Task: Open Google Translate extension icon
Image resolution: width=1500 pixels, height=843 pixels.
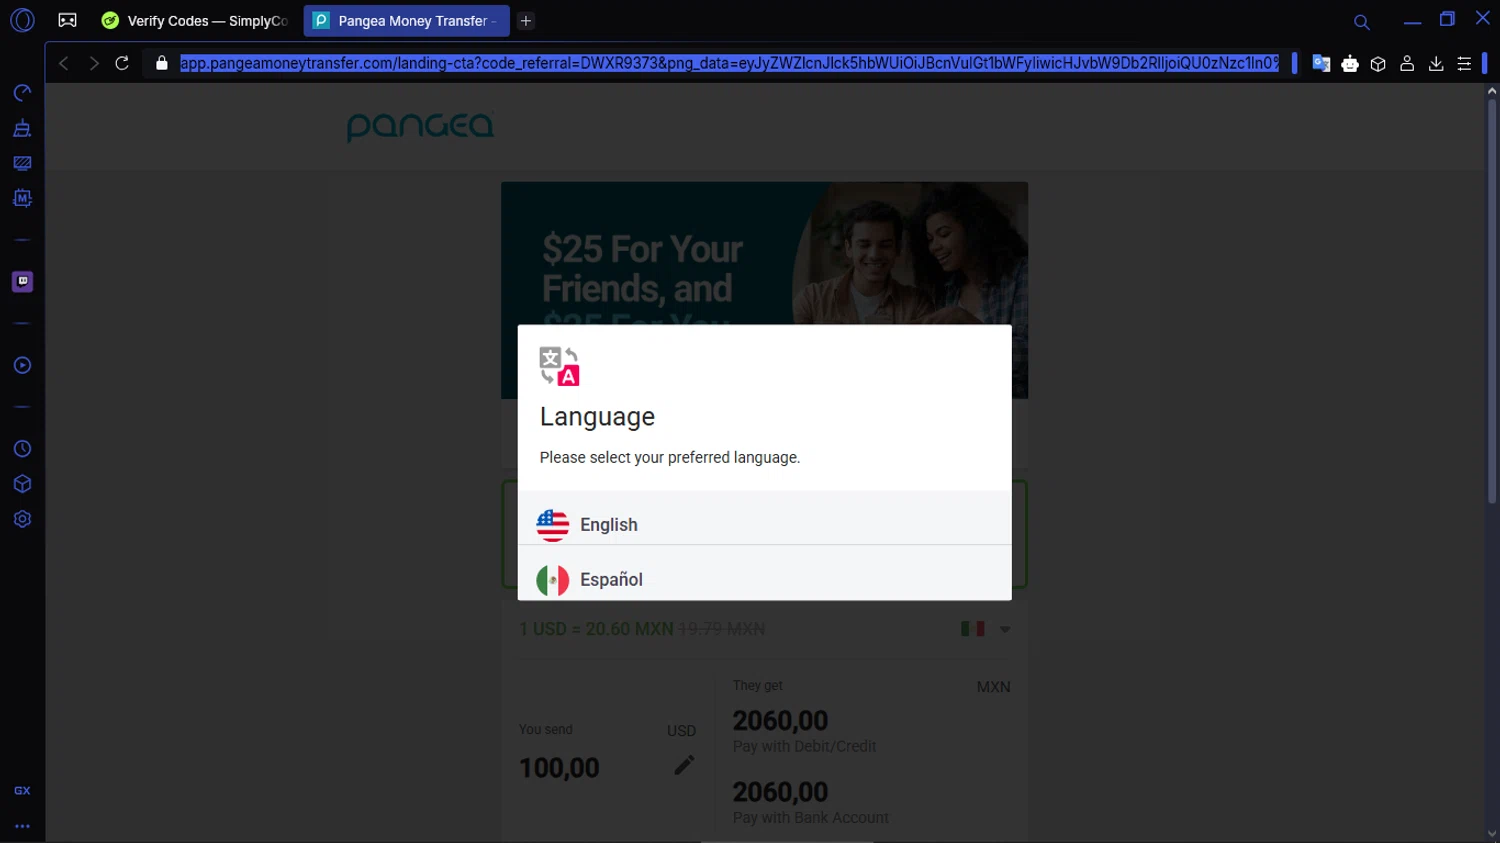Action: [x=1321, y=63]
